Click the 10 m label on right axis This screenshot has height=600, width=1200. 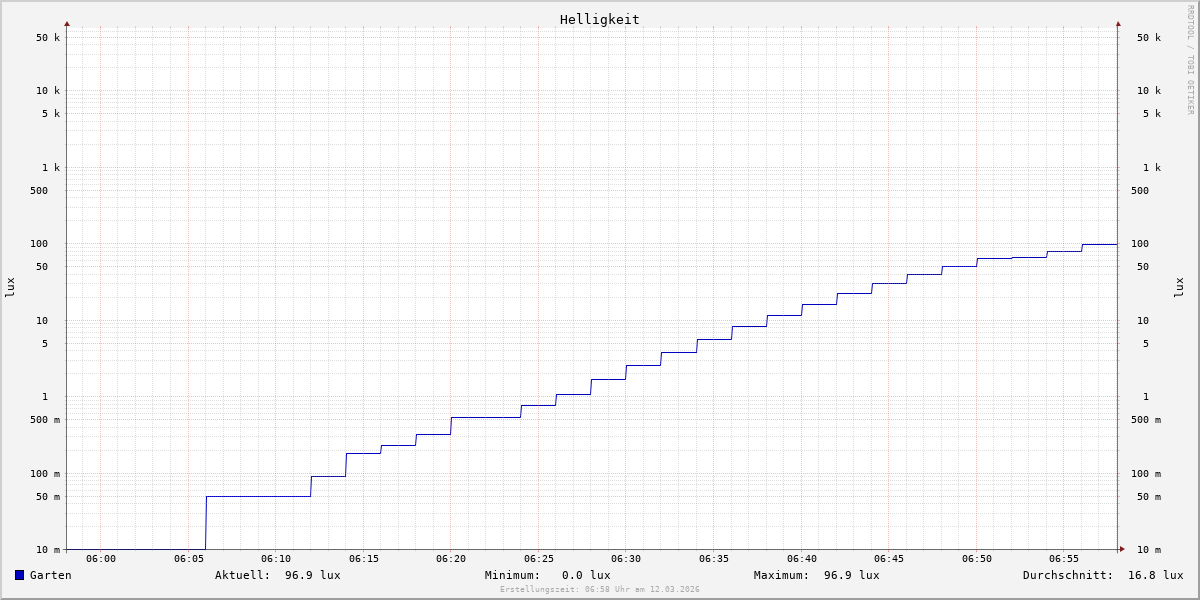(1148, 550)
